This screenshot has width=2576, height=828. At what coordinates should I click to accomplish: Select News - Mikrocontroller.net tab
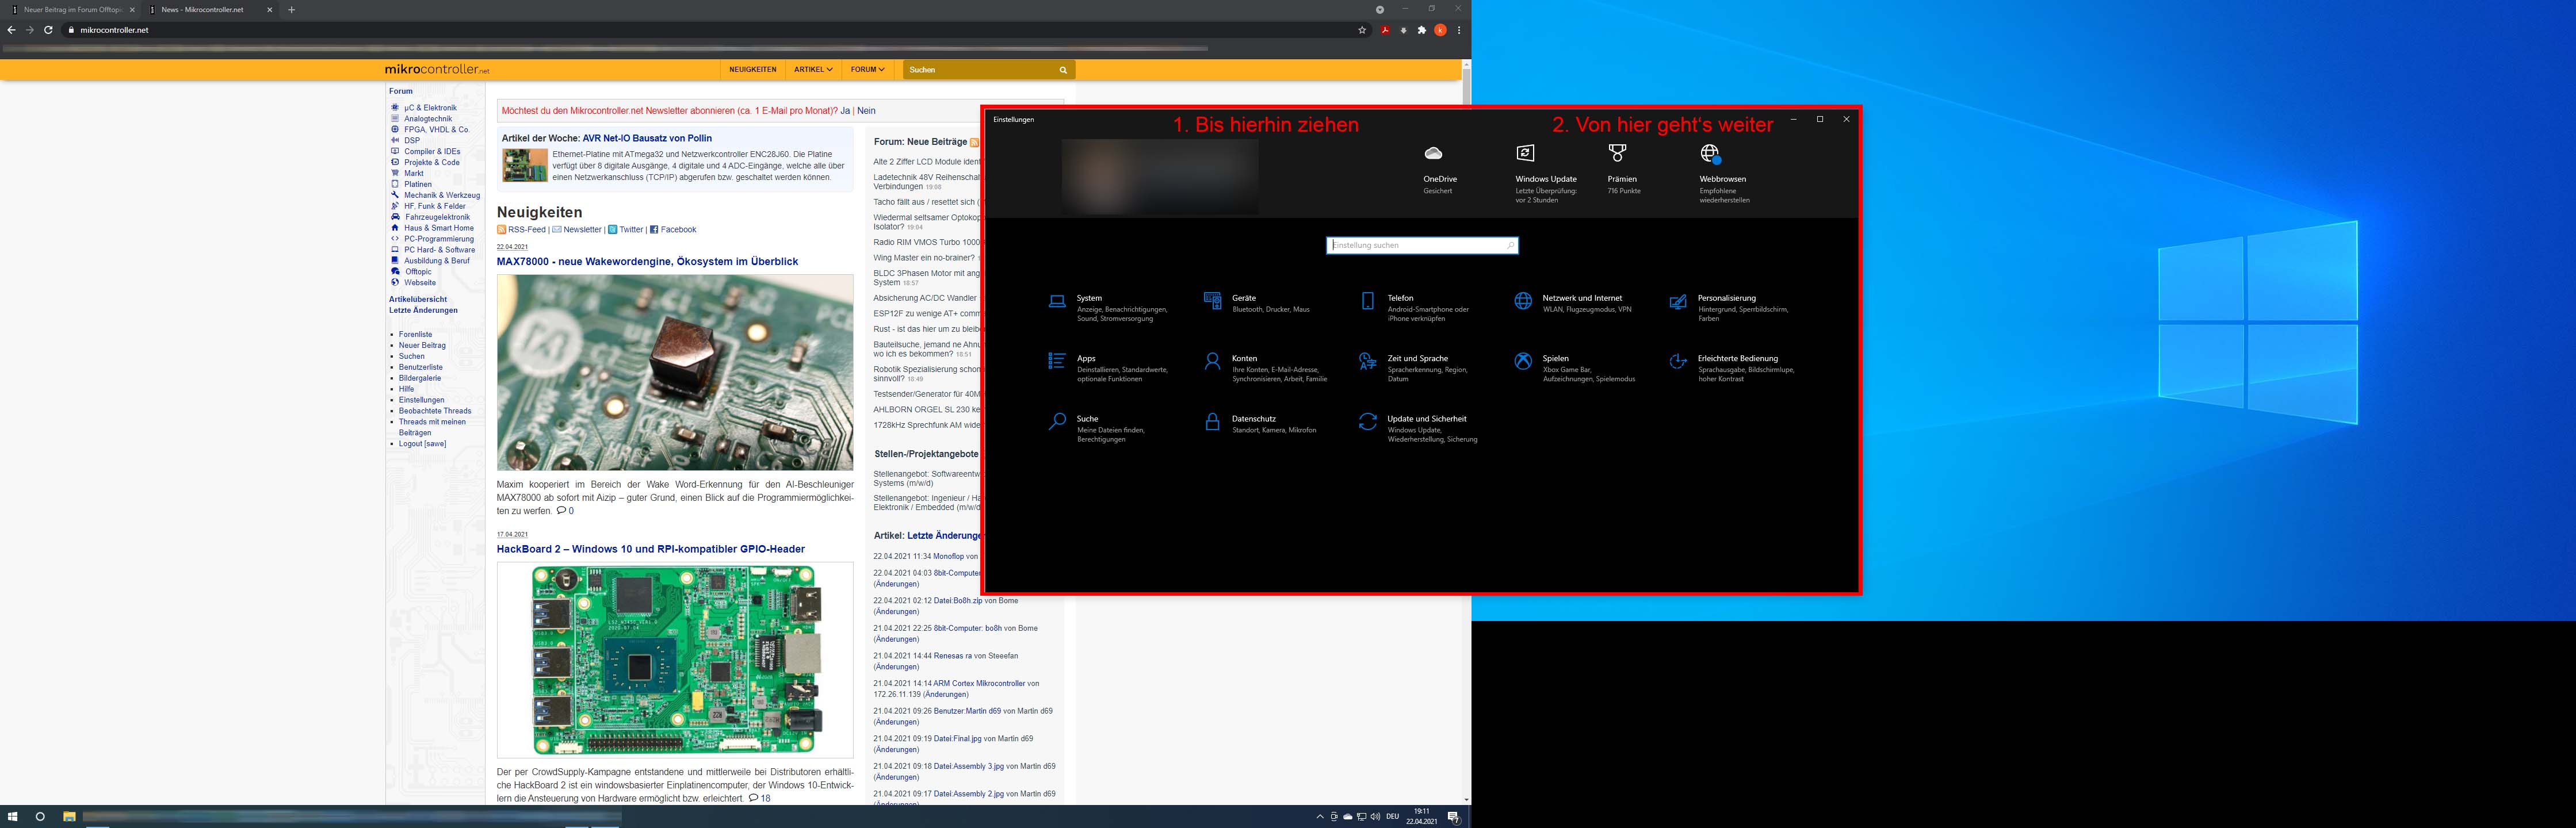(x=210, y=9)
